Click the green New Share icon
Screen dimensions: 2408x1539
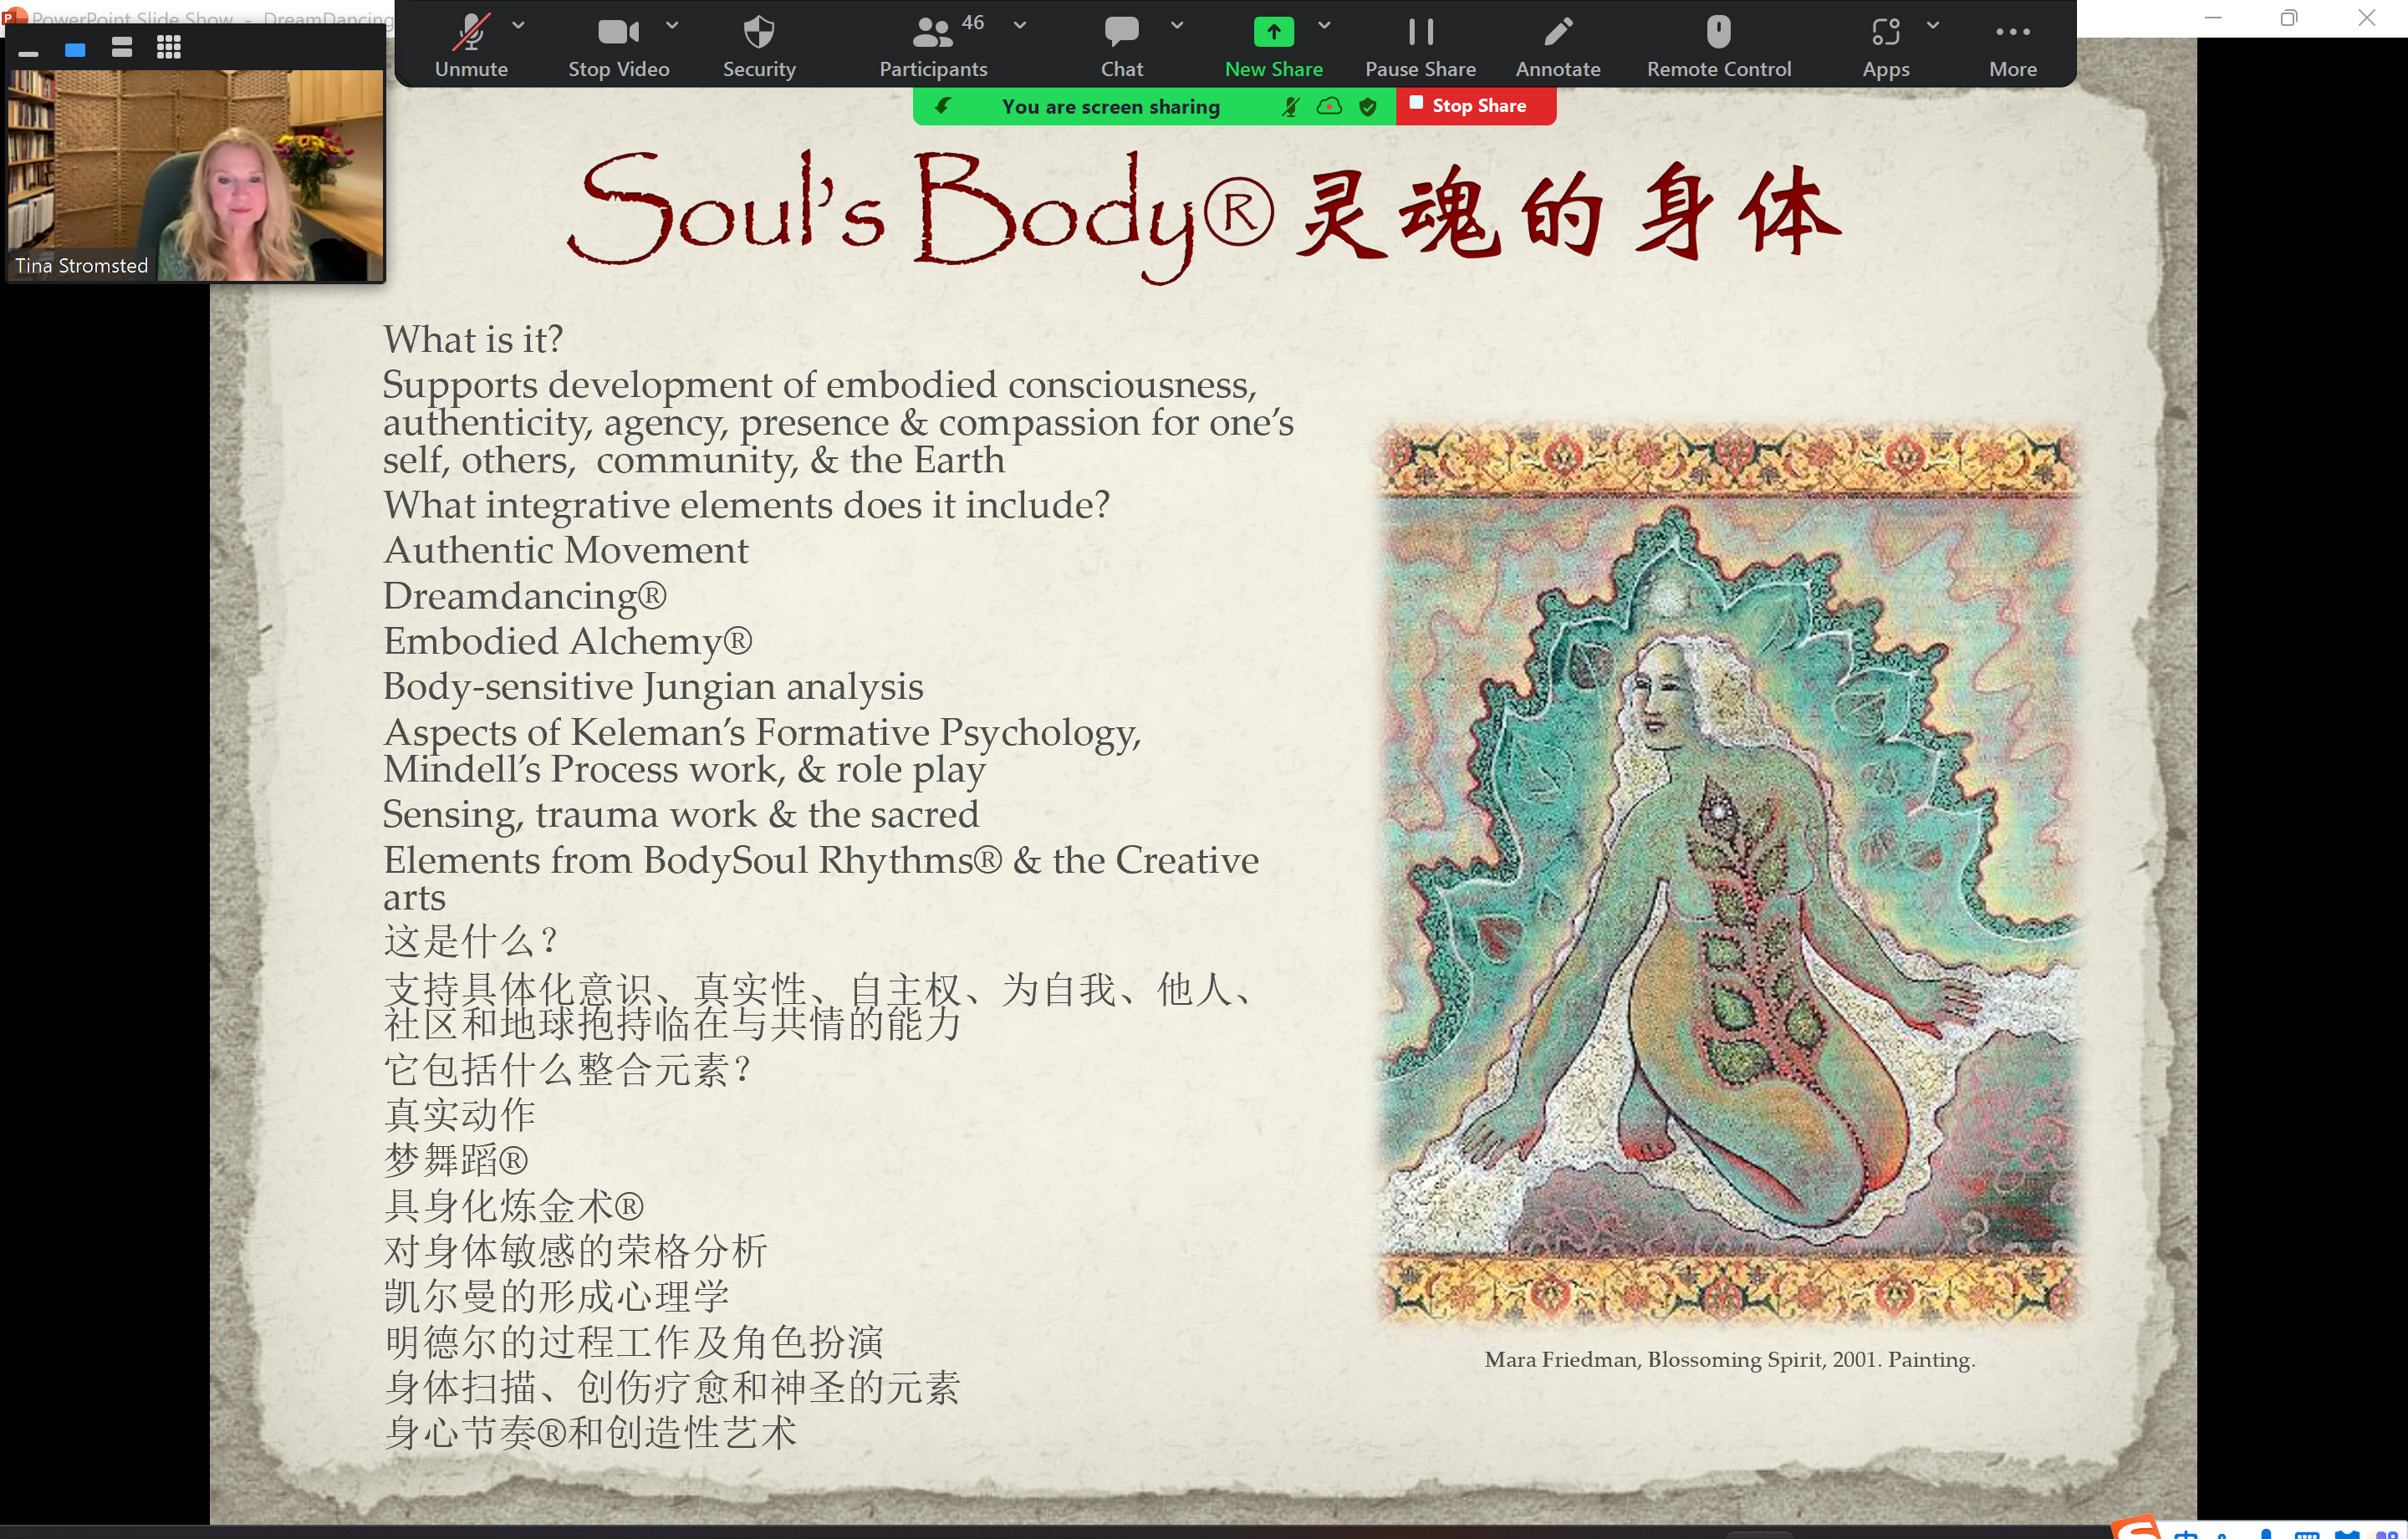[1273, 32]
